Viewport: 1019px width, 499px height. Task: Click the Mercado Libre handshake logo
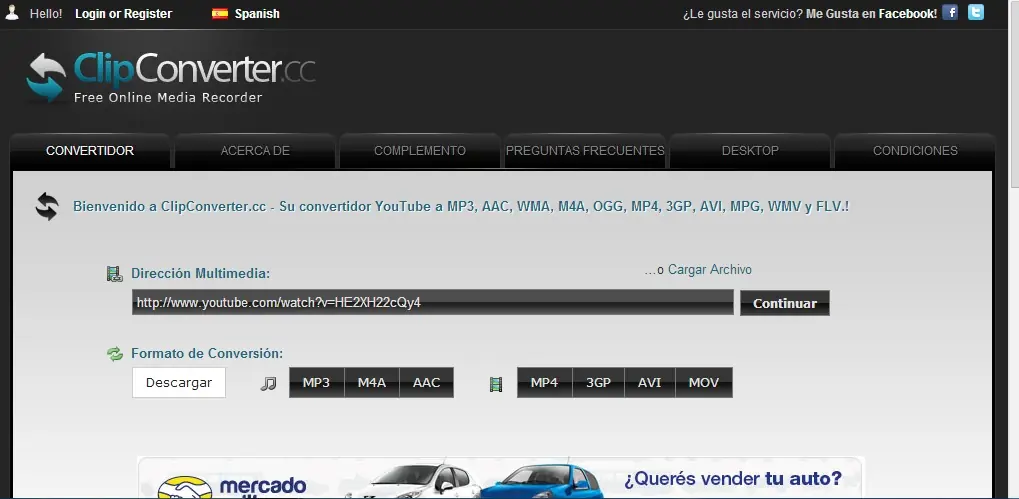coord(185,487)
